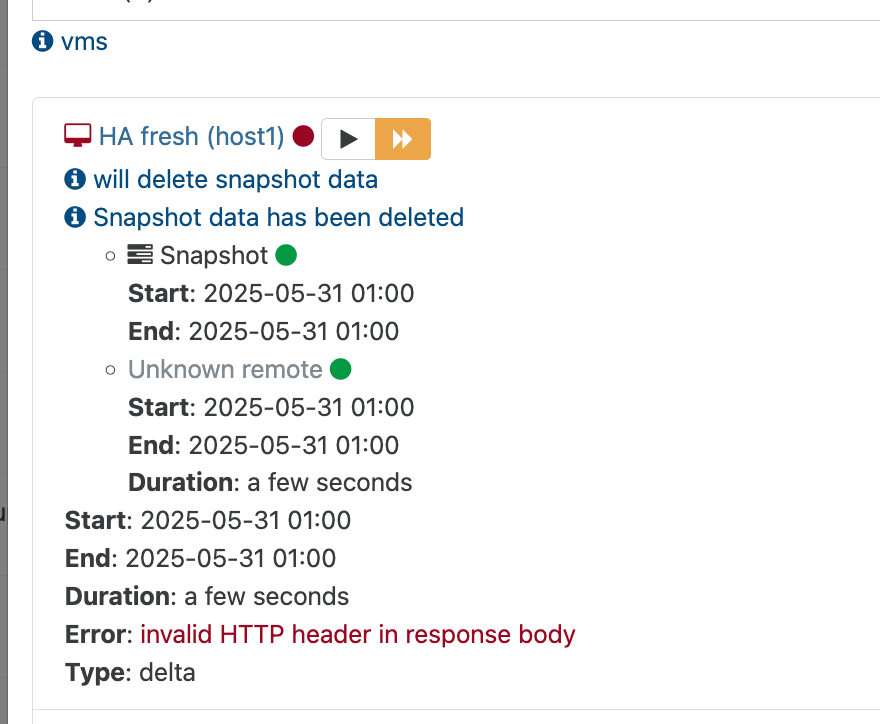Click the server storage icon beside Snapshot
The image size is (880, 724).
pos(140,255)
